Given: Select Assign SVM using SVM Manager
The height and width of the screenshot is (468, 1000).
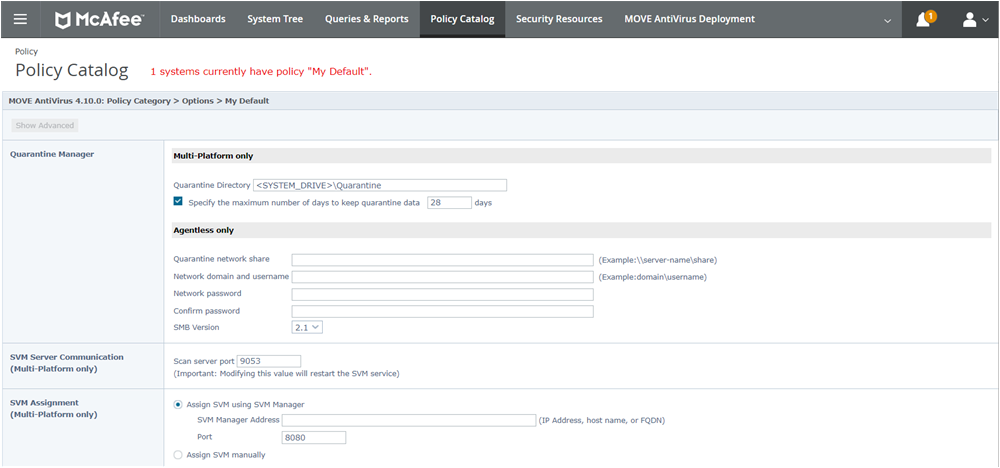Looking at the screenshot, I should [178, 404].
